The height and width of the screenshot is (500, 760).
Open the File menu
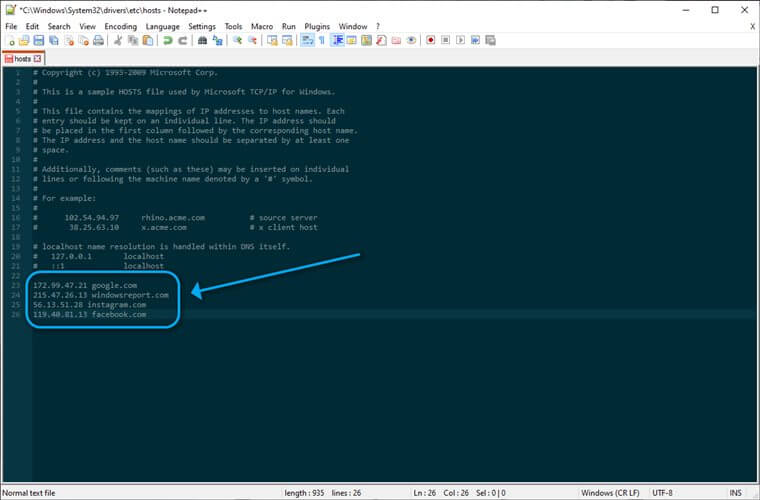pyautogui.click(x=11, y=27)
